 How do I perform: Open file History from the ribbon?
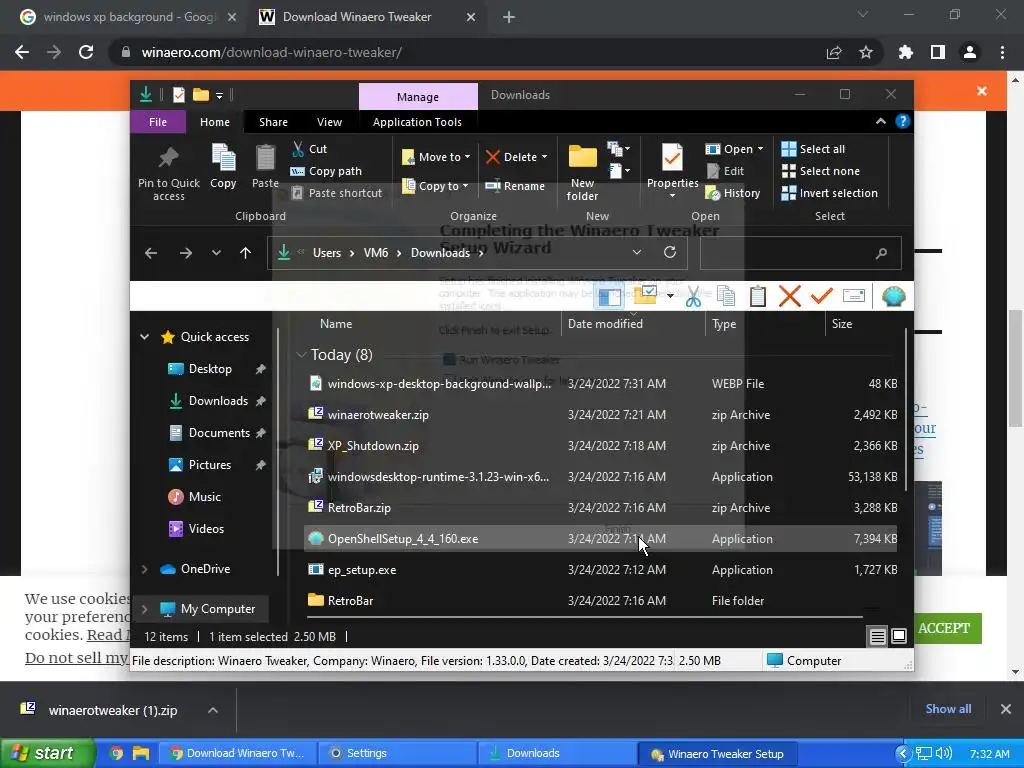(x=733, y=193)
